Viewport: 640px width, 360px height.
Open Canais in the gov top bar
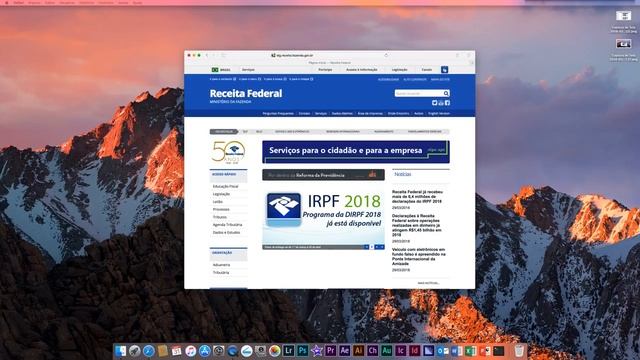coord(427,70)
